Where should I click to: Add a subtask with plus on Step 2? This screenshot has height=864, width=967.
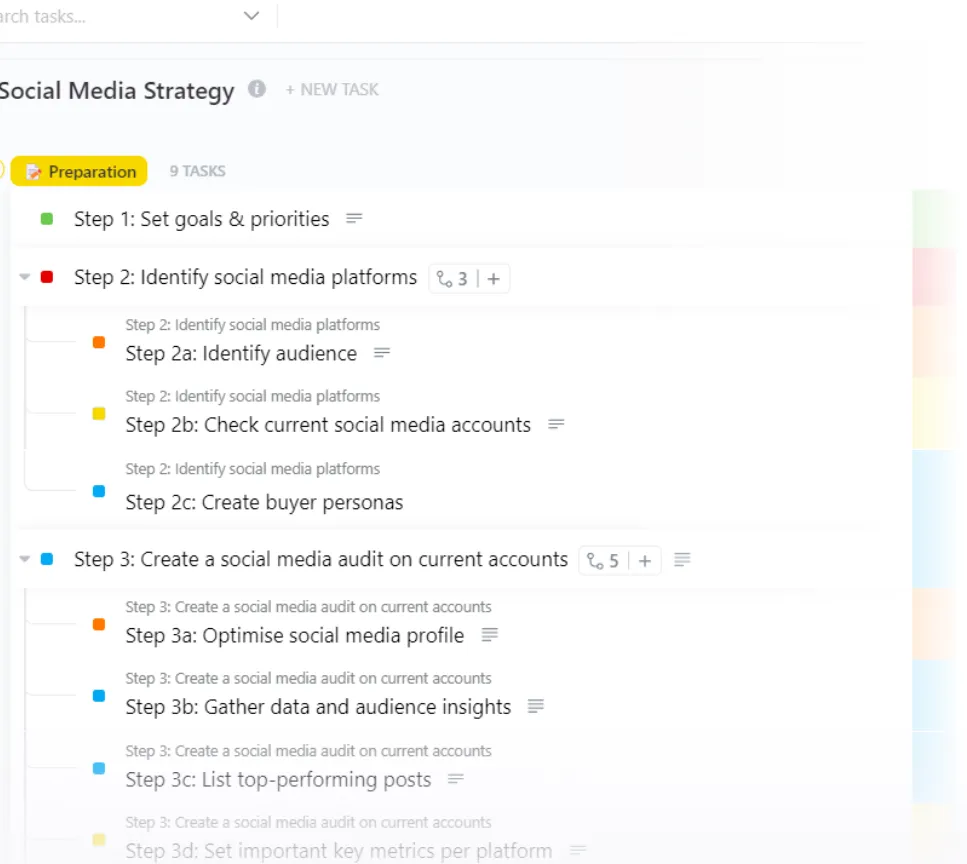(493, 279)
